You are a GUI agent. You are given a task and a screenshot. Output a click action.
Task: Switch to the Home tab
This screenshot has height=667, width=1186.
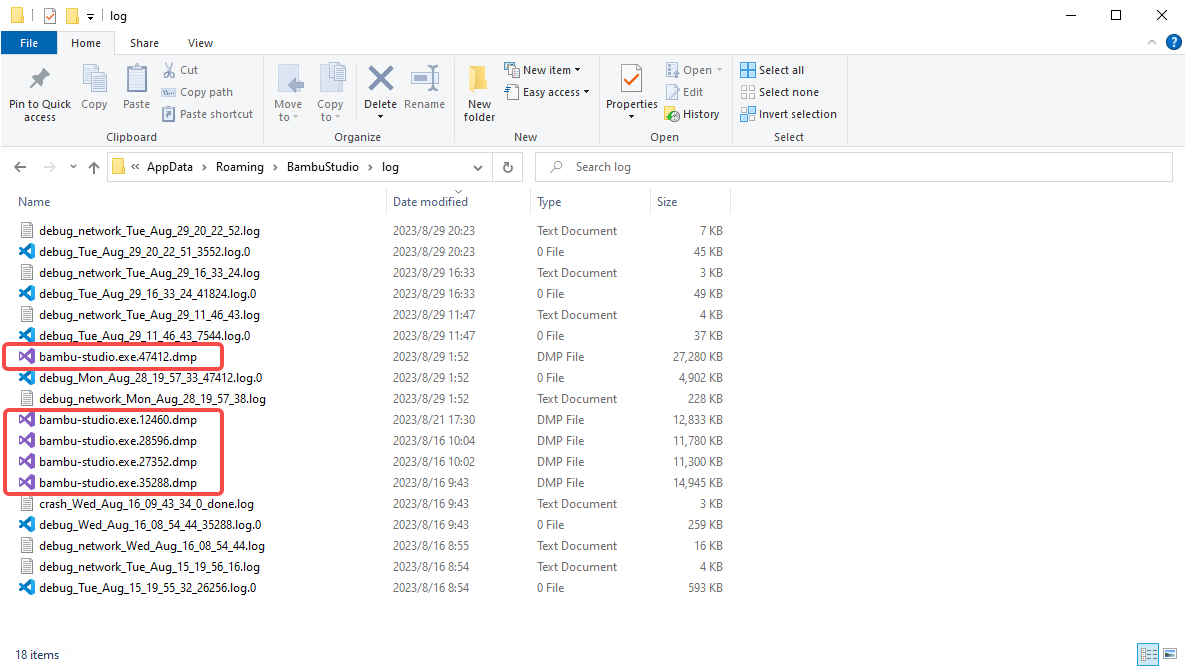(x=85, y=43)
